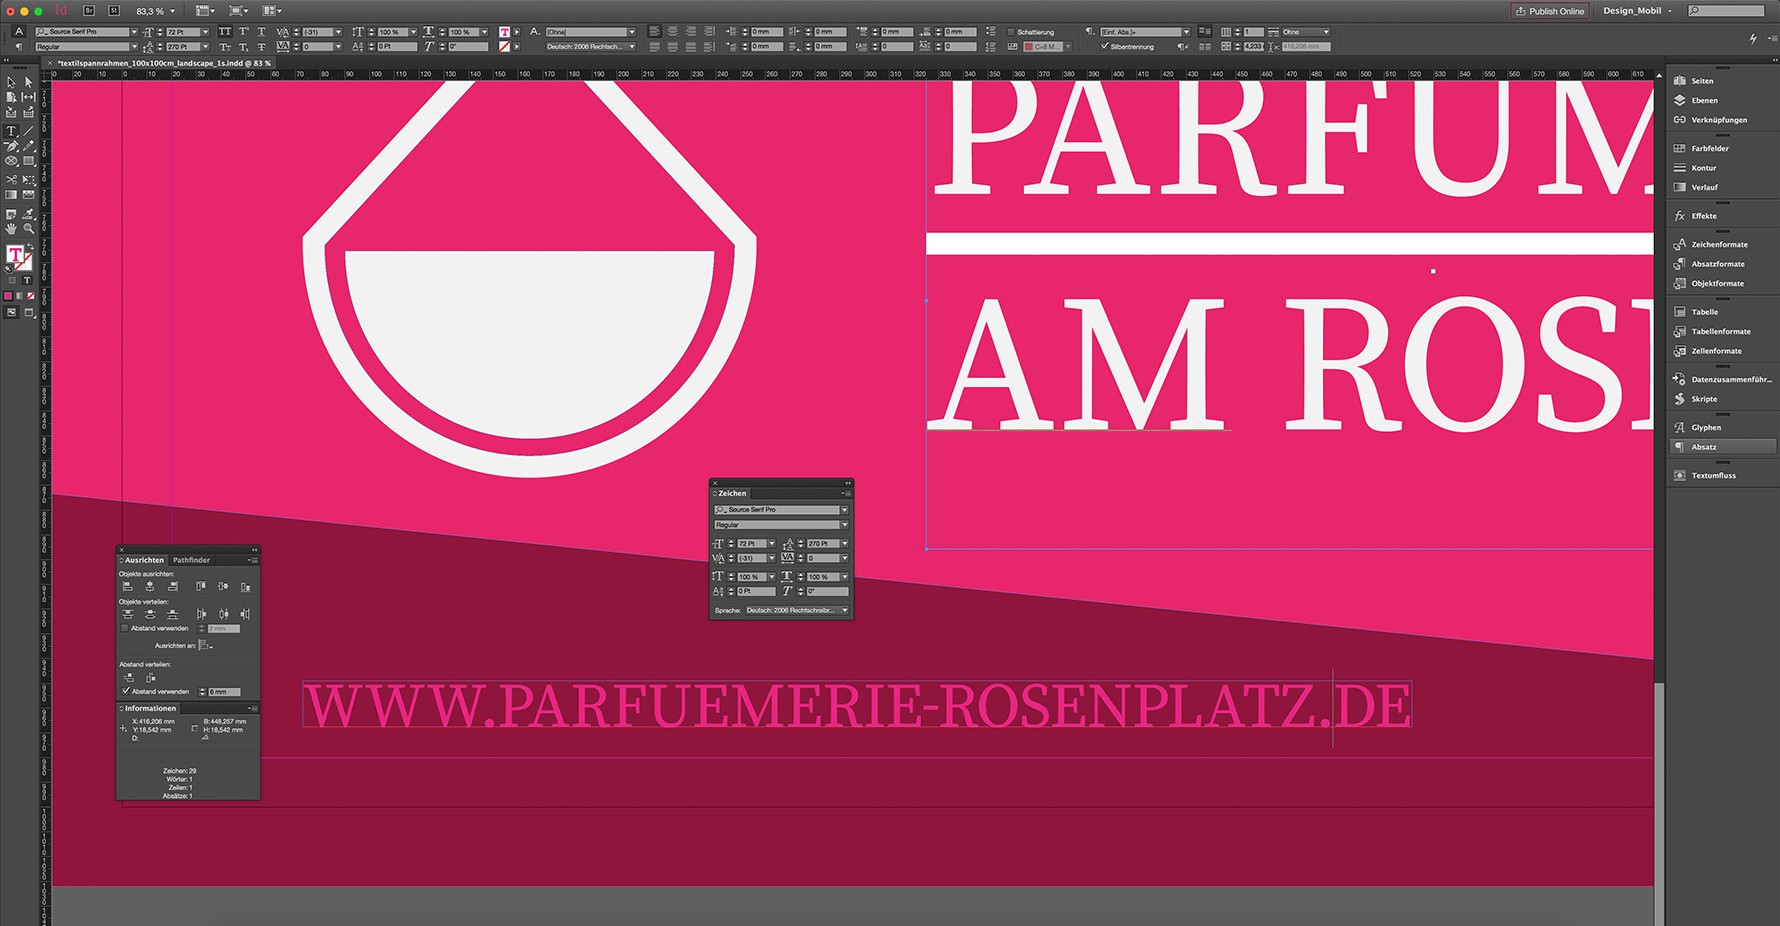
Task: Select the Selection tool (black arrow)
Action: tap(11, 81)
